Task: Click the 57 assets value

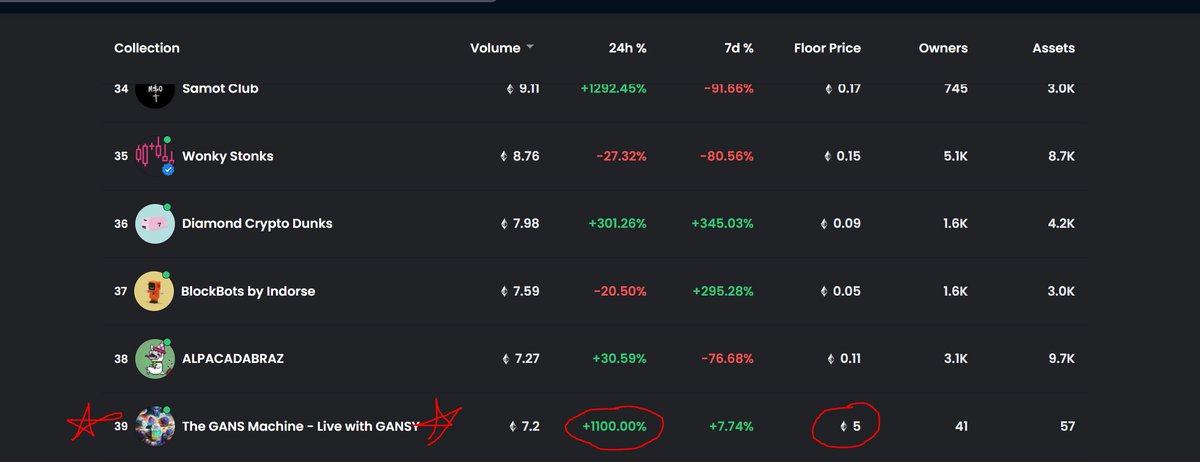Action: click(1067, 426)
